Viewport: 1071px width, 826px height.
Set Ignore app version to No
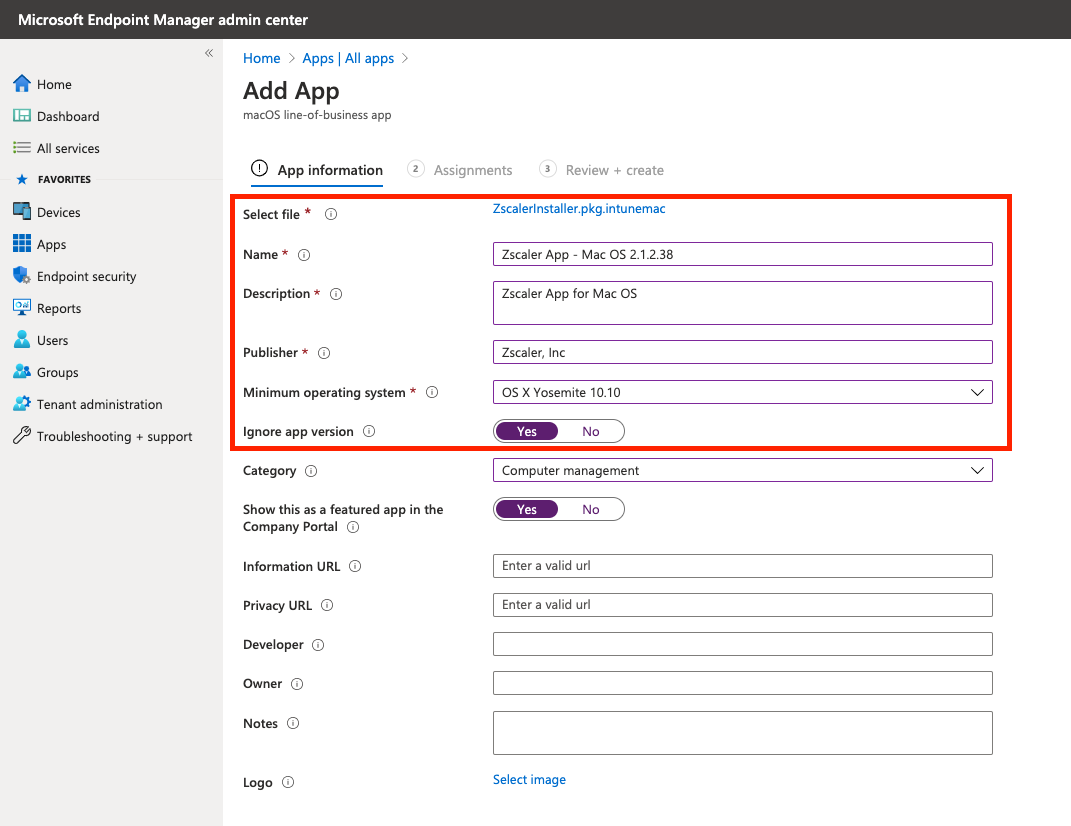(x=591, y=431)
